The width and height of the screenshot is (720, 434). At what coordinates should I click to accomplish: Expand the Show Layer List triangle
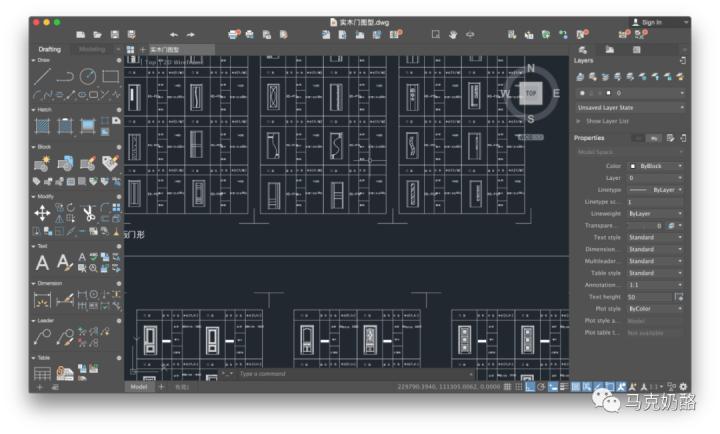click(x=577, y=120)
